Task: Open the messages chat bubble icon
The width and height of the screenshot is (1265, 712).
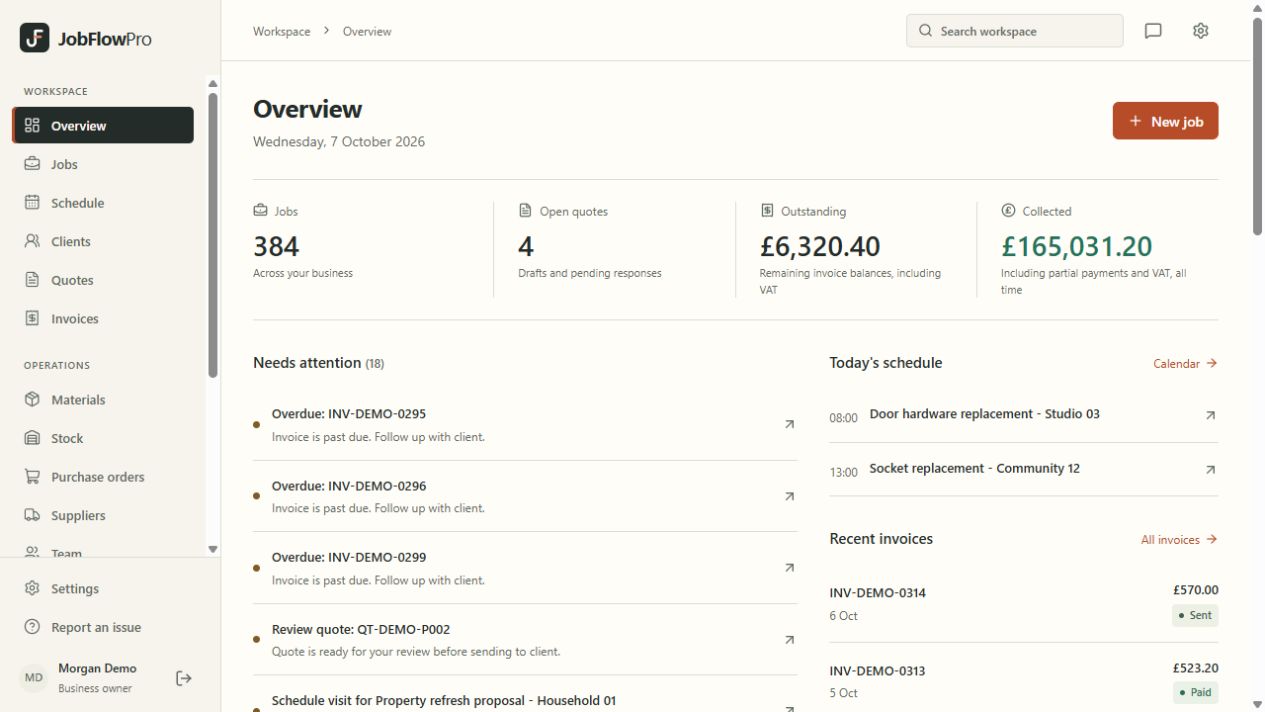Action: coord(1153,31)
